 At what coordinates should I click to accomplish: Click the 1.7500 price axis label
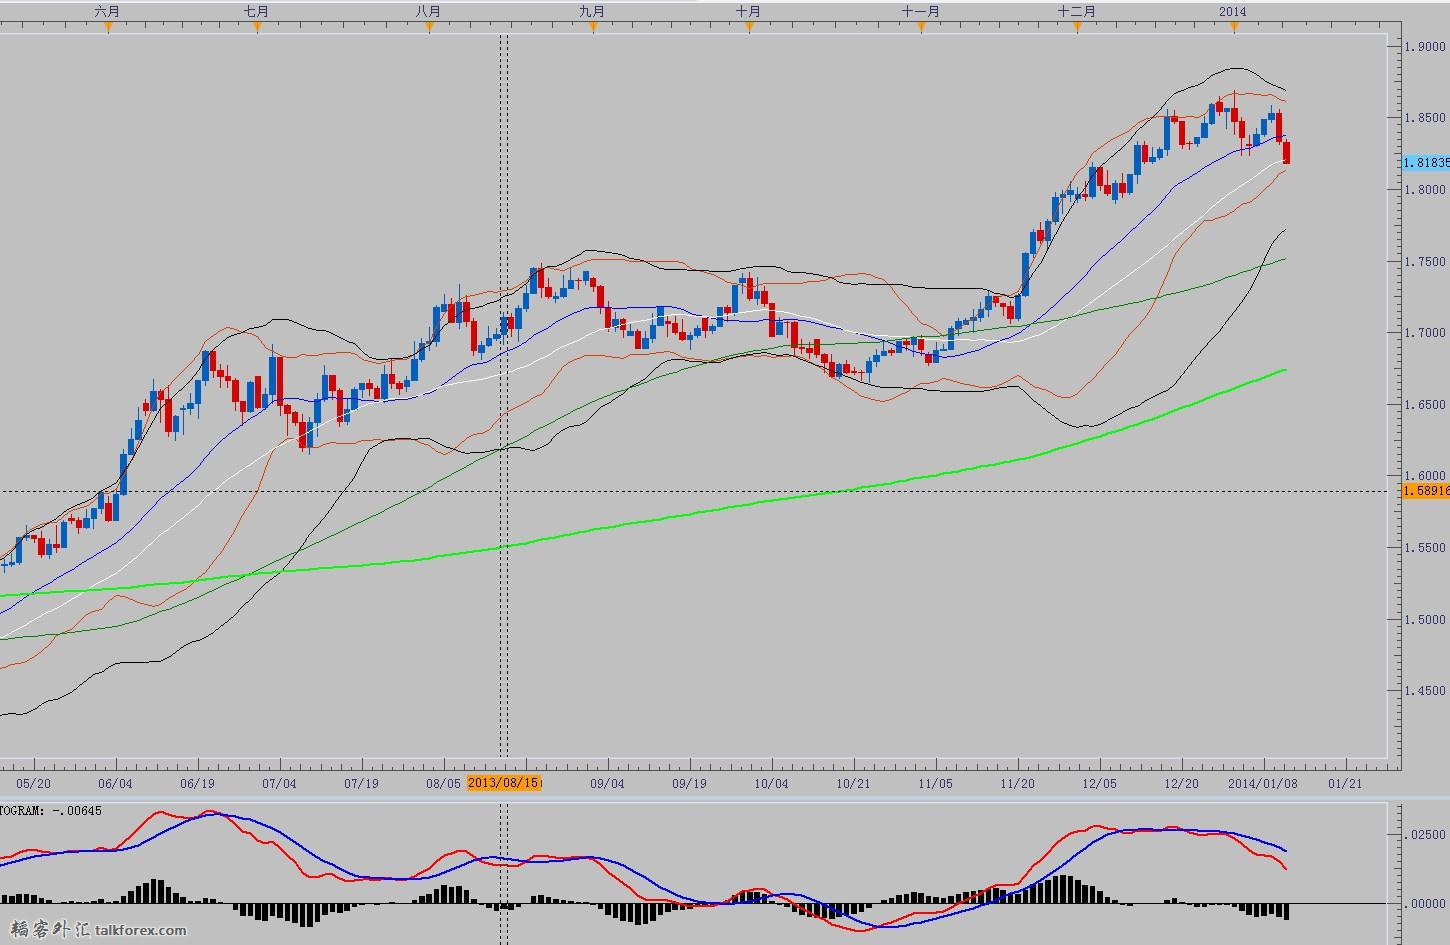[x=1425, y=262]
